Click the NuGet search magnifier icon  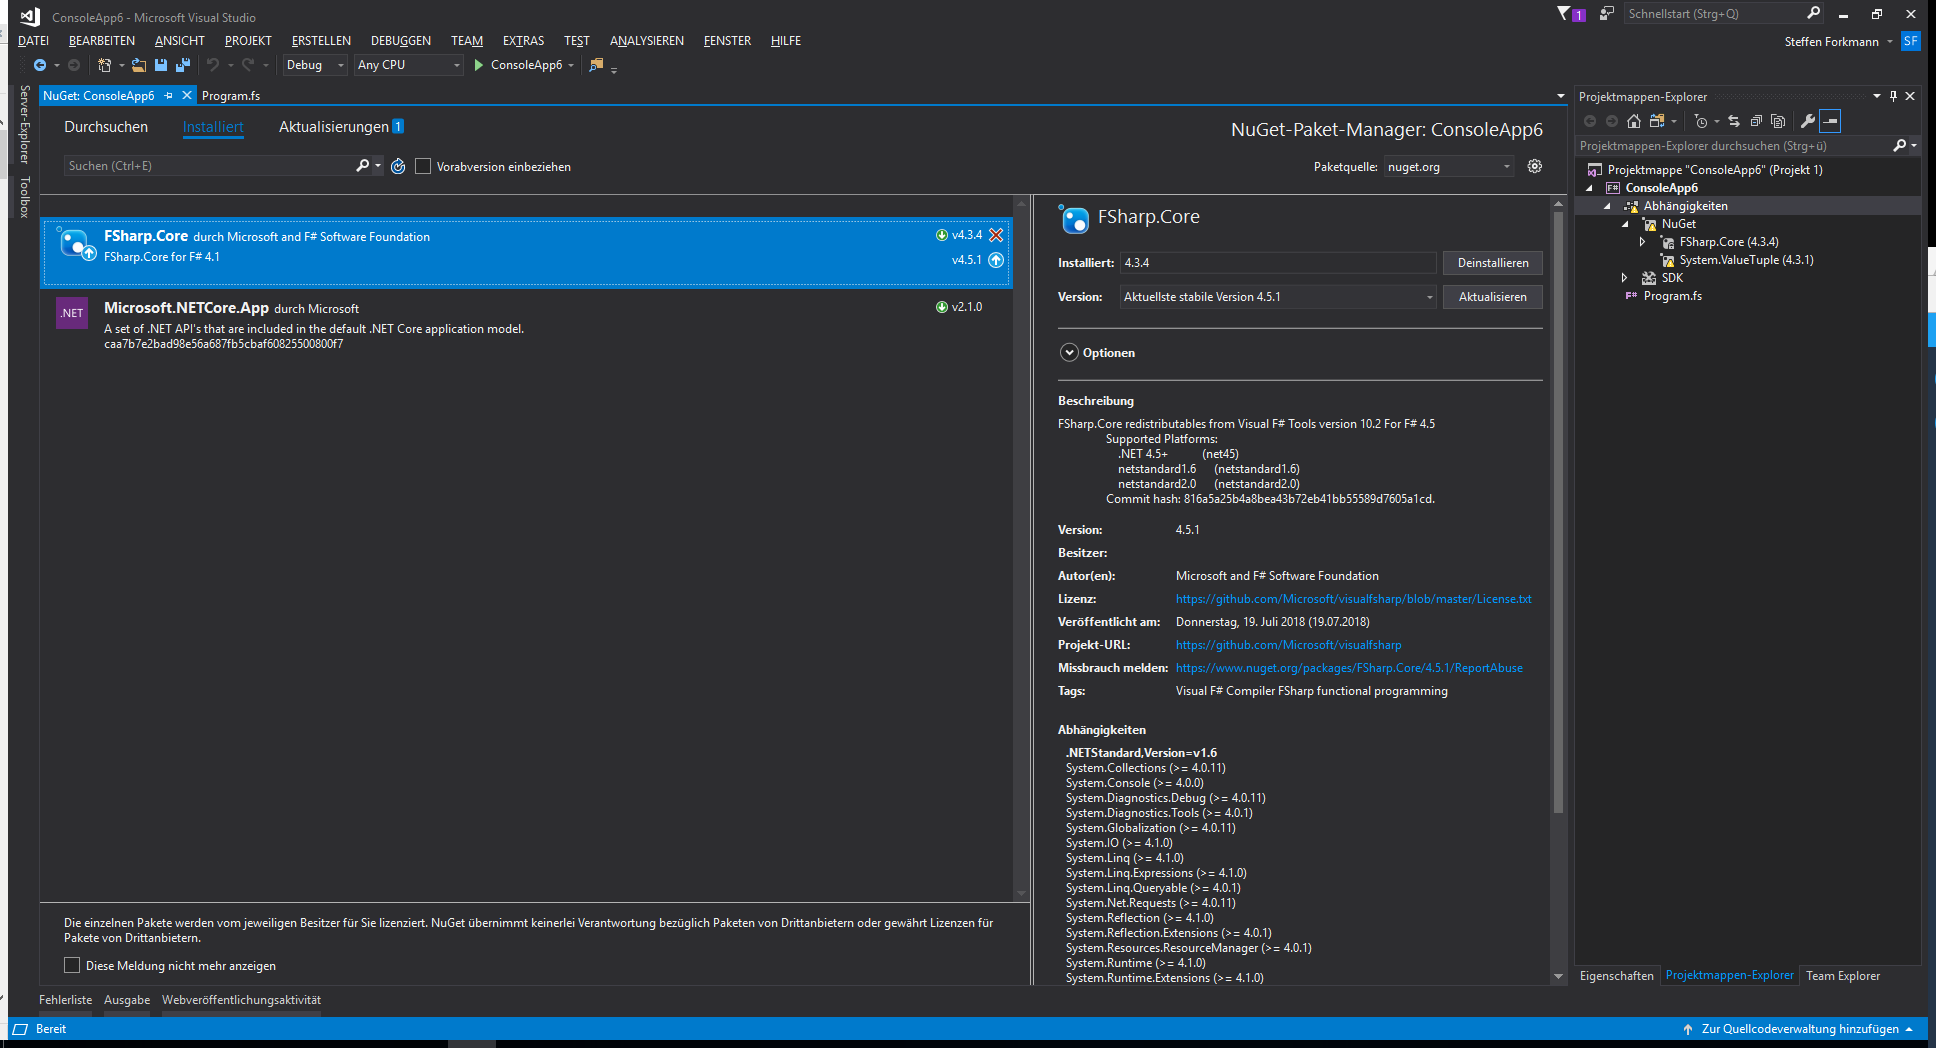363,166
